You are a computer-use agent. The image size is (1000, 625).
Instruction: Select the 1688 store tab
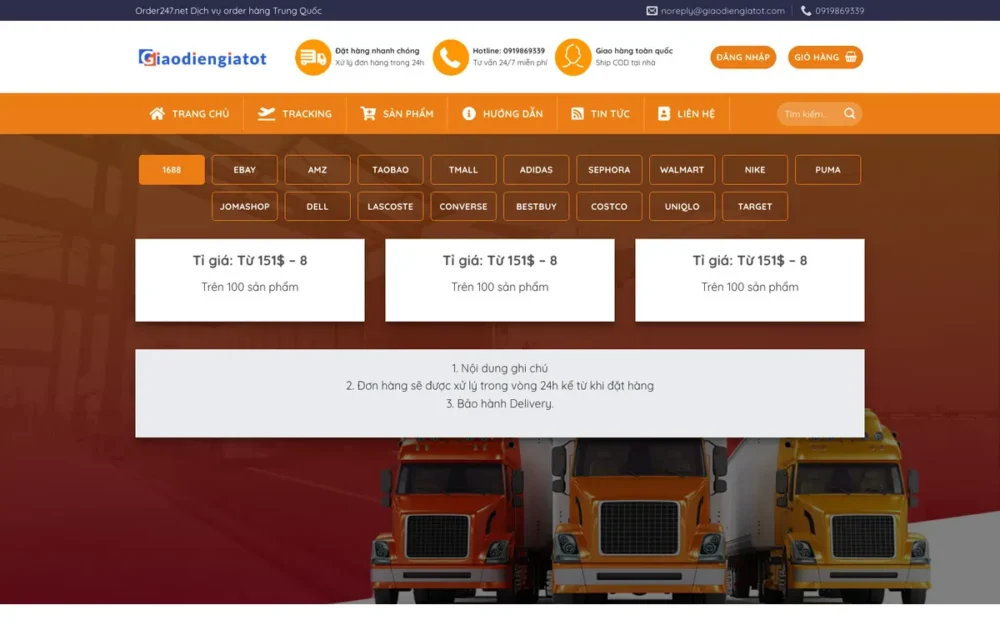172,170
